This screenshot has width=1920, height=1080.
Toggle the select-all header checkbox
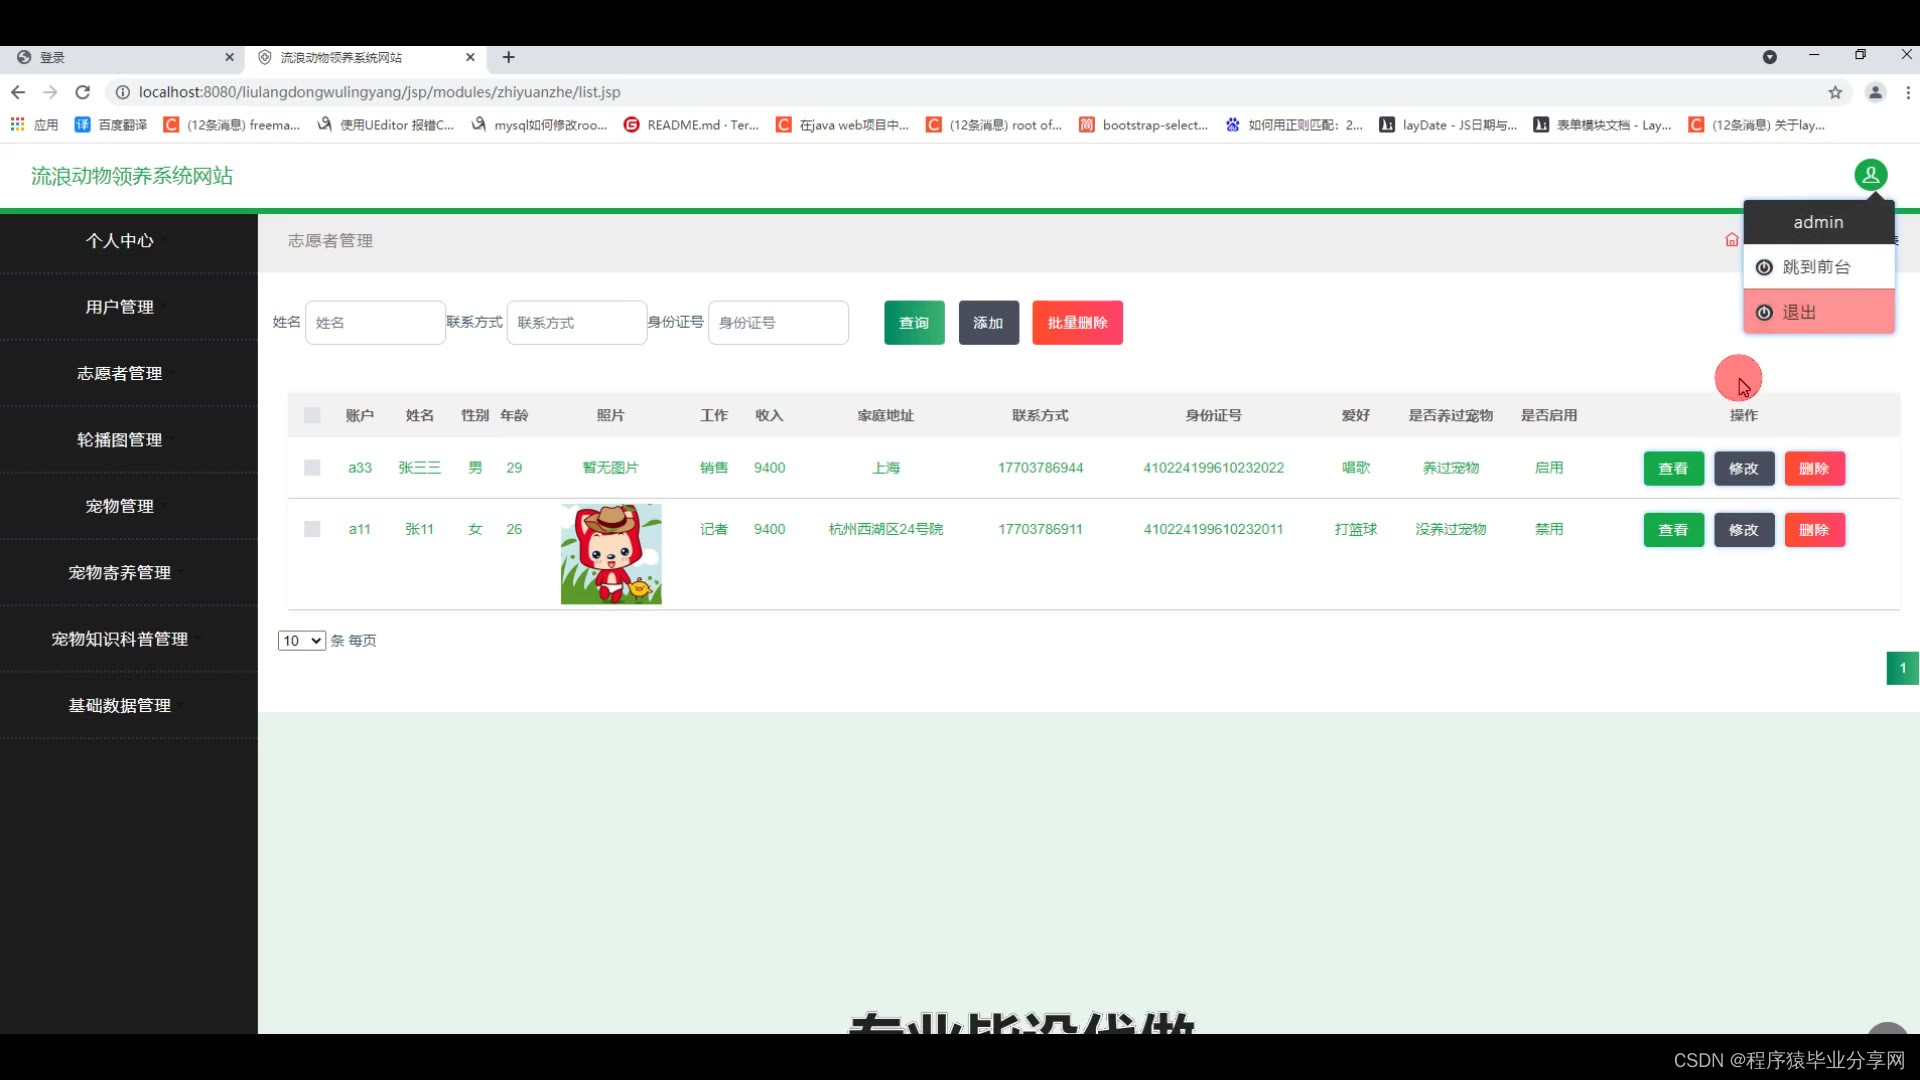(312, 415)
